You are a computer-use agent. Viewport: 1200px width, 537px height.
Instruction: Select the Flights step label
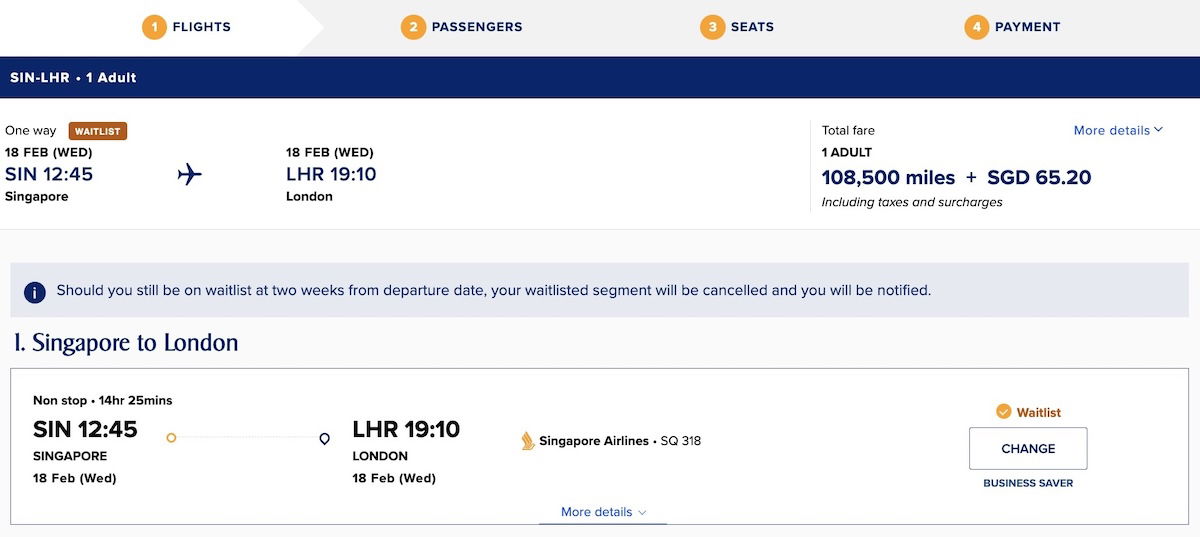(x=201, y=27)
